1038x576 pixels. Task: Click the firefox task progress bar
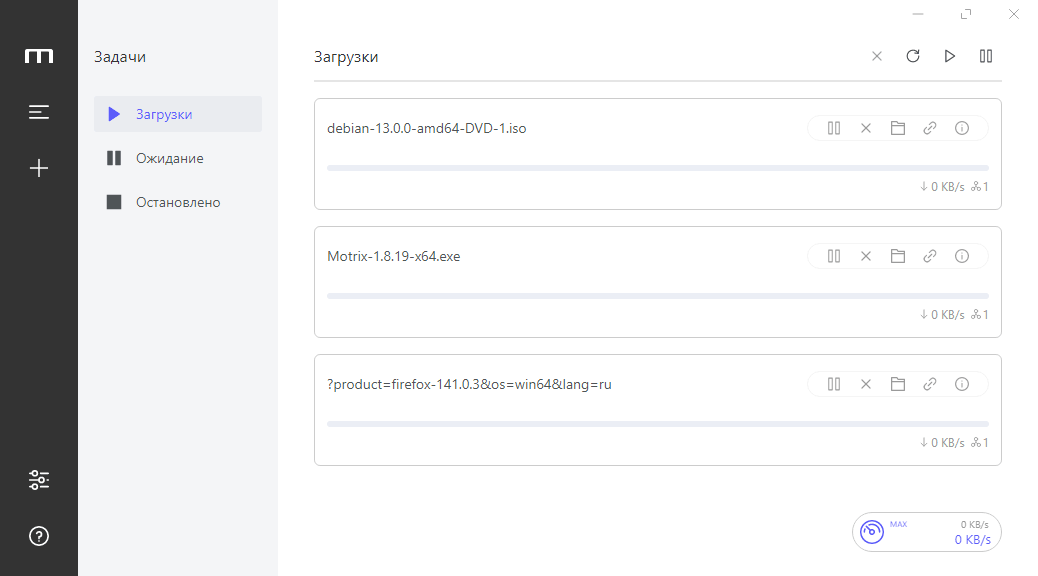pos(658,424)
